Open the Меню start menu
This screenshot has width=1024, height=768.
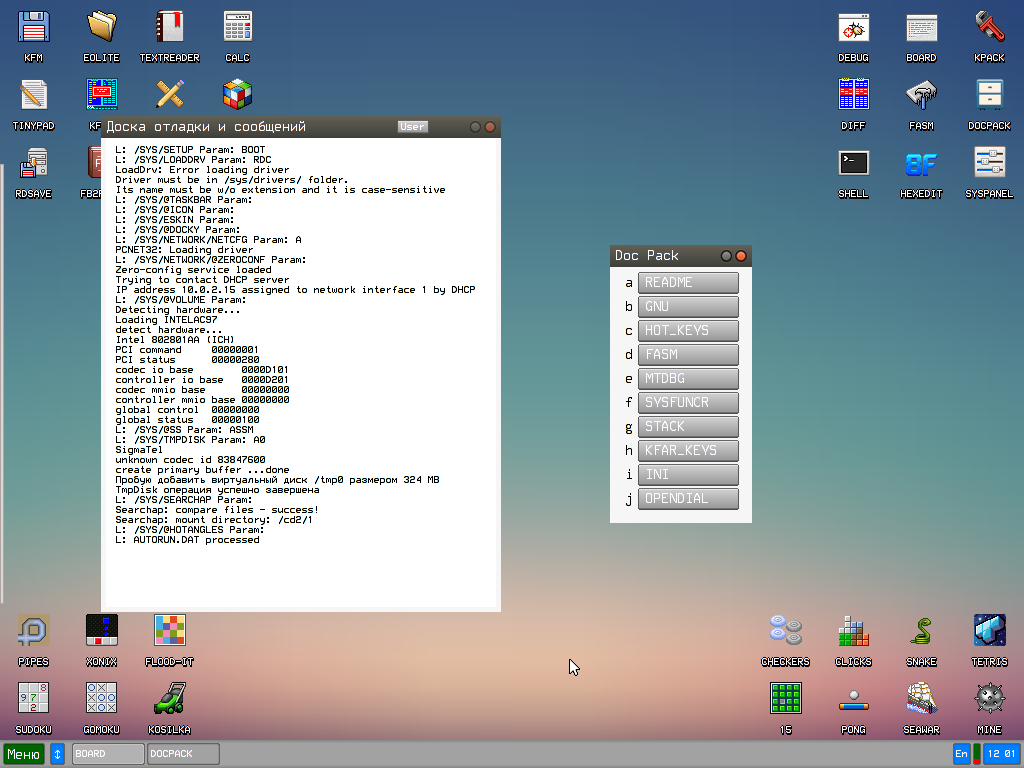[x=22, y=753]
